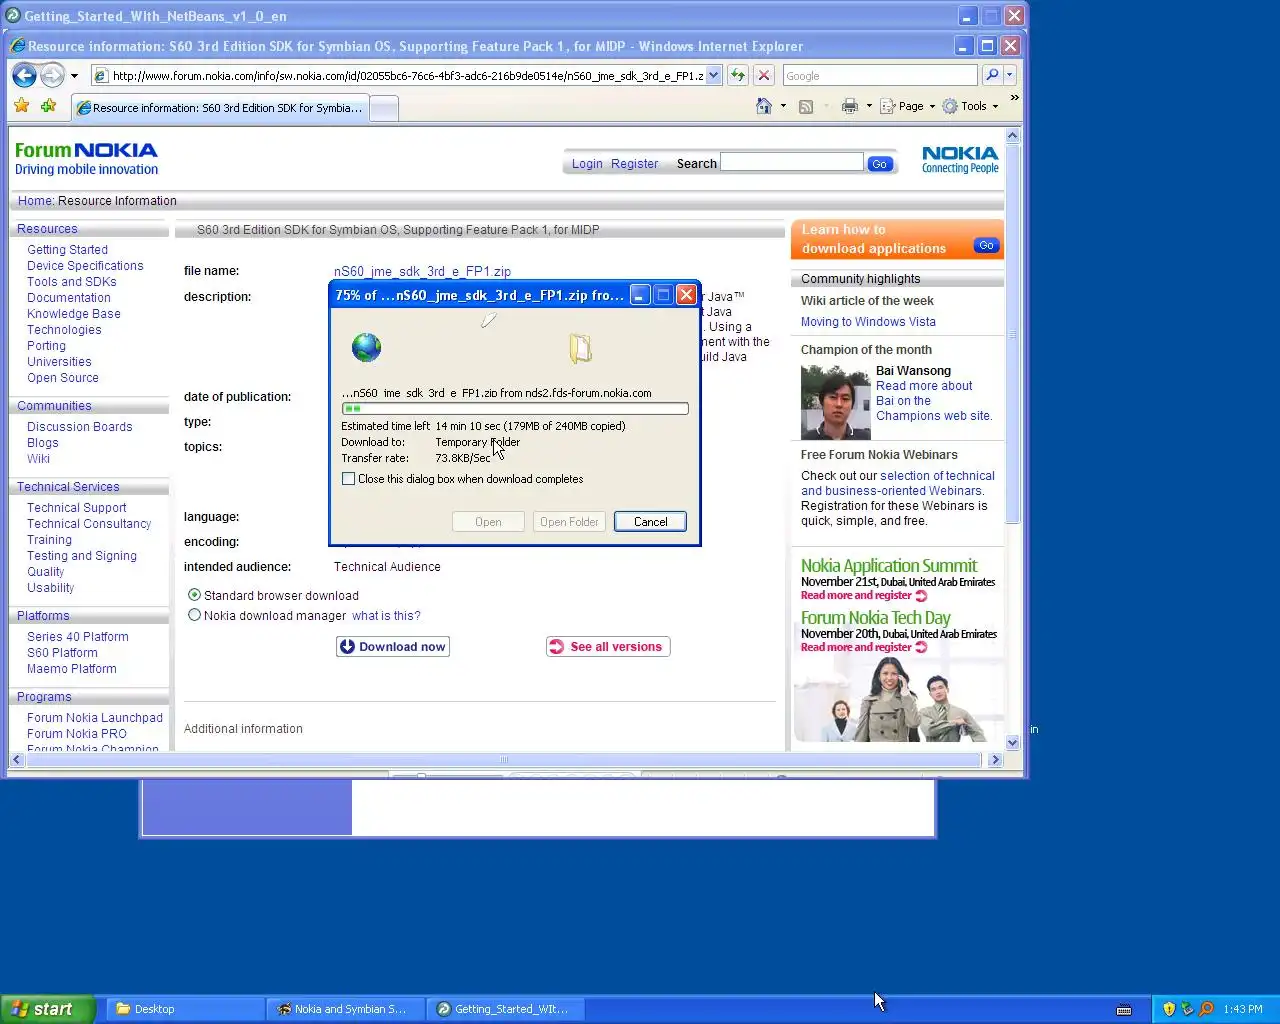Click the yellow security shield tray icon
The image size is (1280, 1024).
[x=1169, y=1009]
